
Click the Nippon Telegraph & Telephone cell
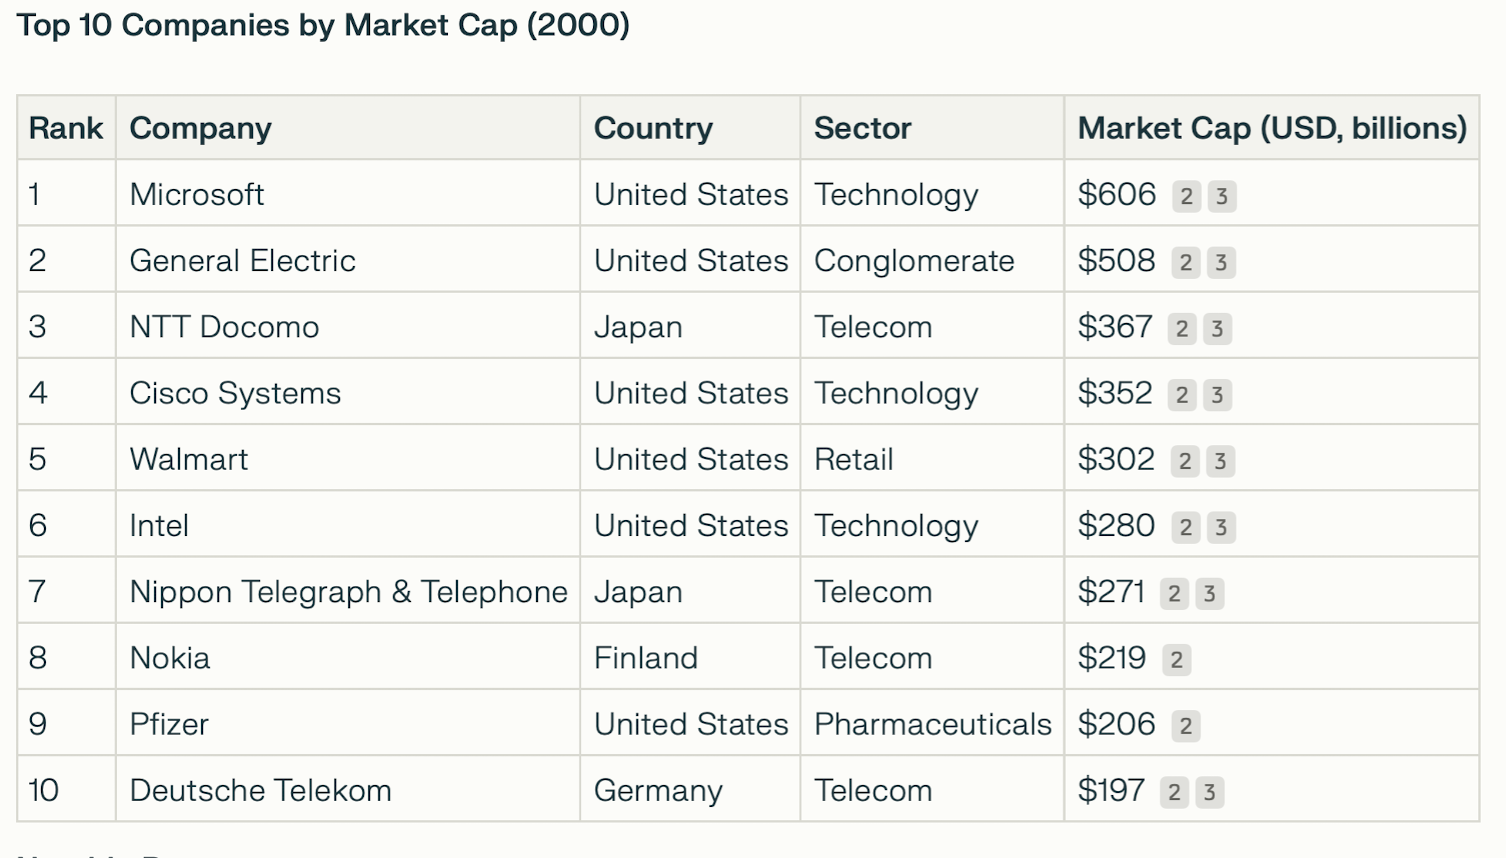348,592
